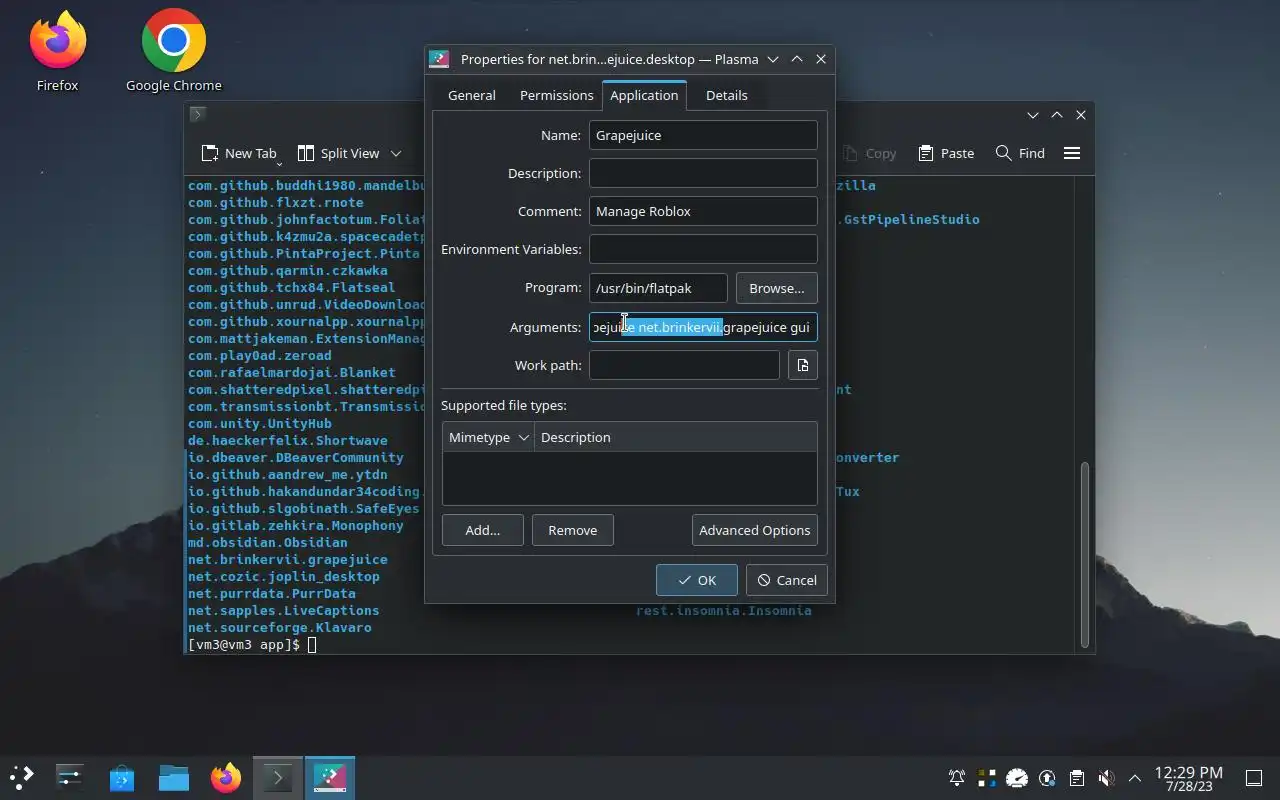Click com.play0ad.zeroad in terminal listing
Viewport: 1280px width, 800px height.
point(260,355)
